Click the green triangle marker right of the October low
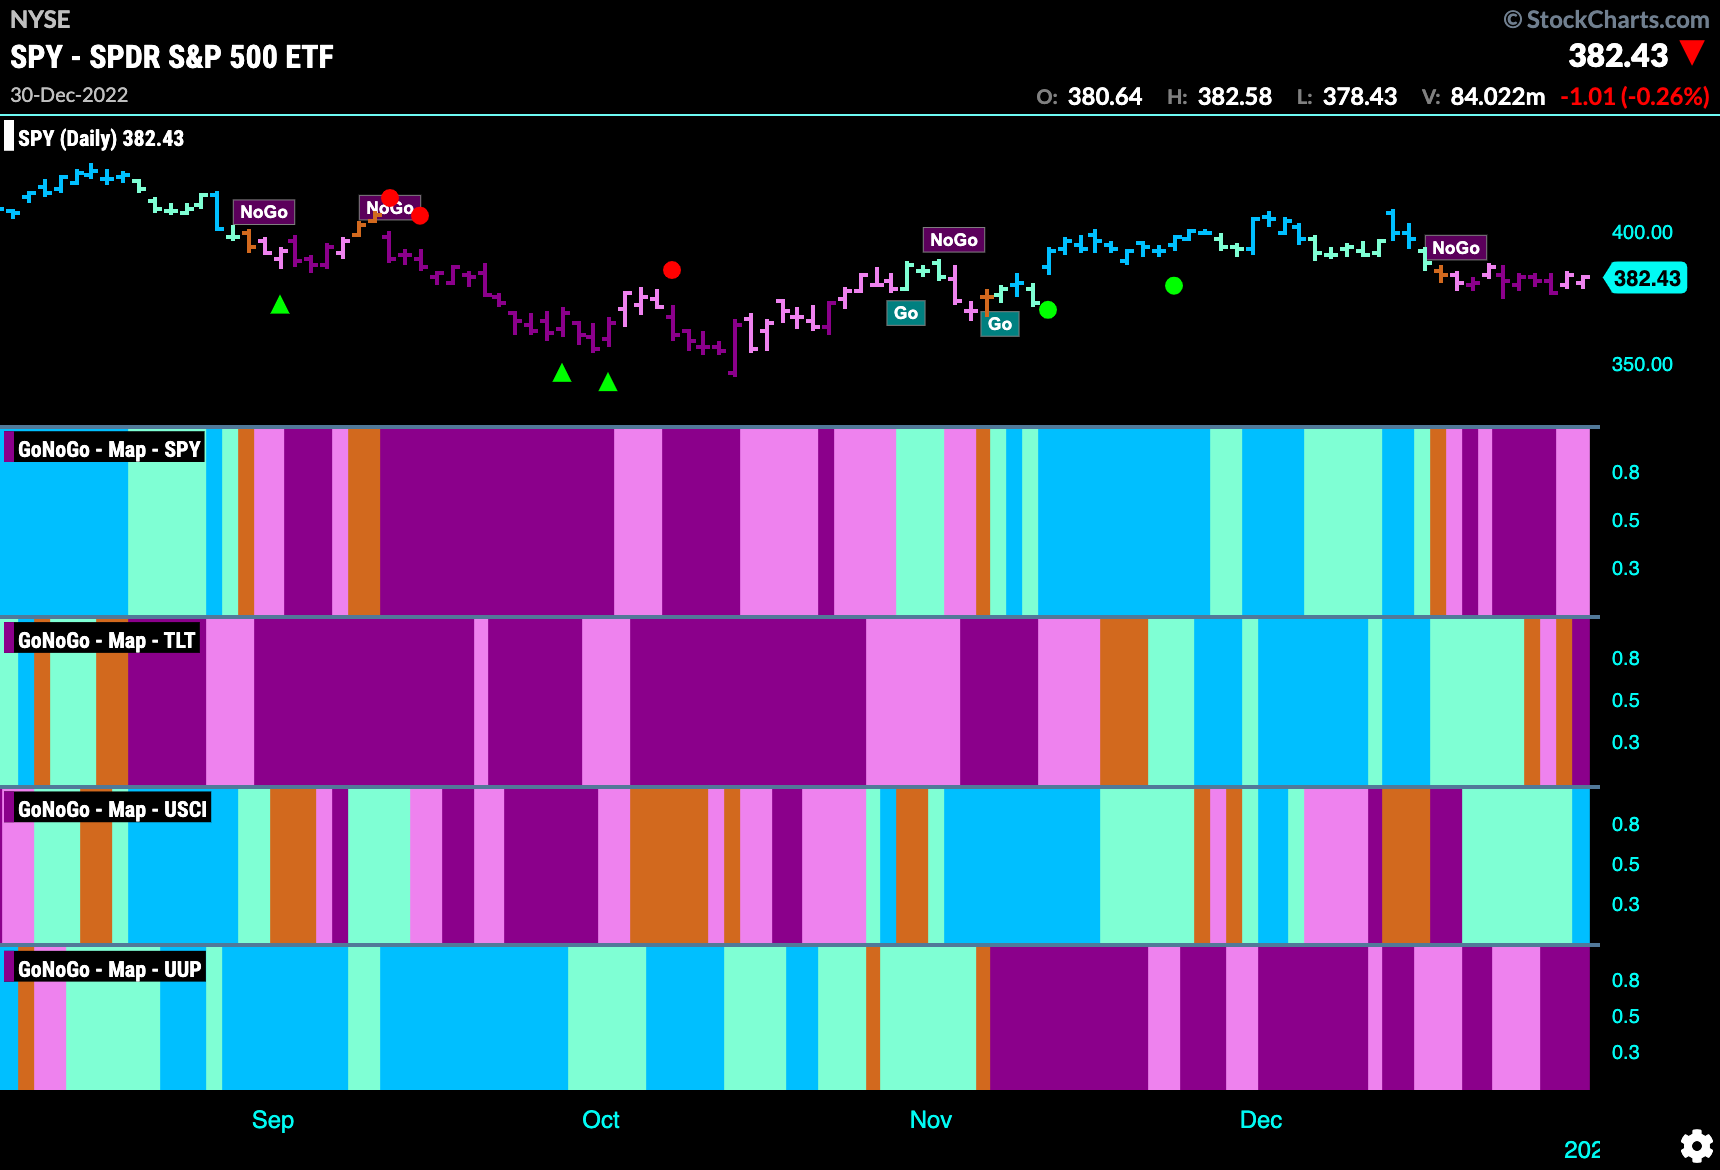 pyautogui.click(x=608, y=382)
